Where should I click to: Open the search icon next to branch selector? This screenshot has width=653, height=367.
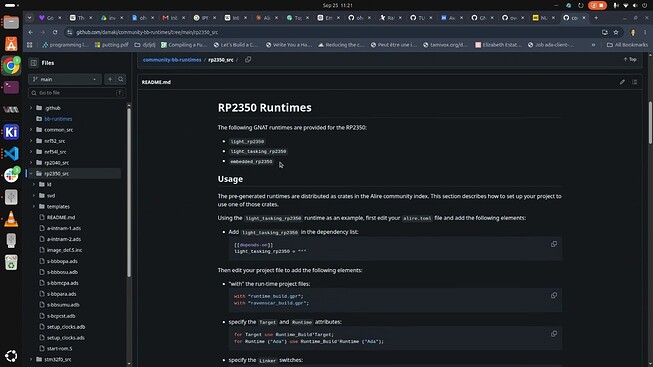tap(120, 79)
